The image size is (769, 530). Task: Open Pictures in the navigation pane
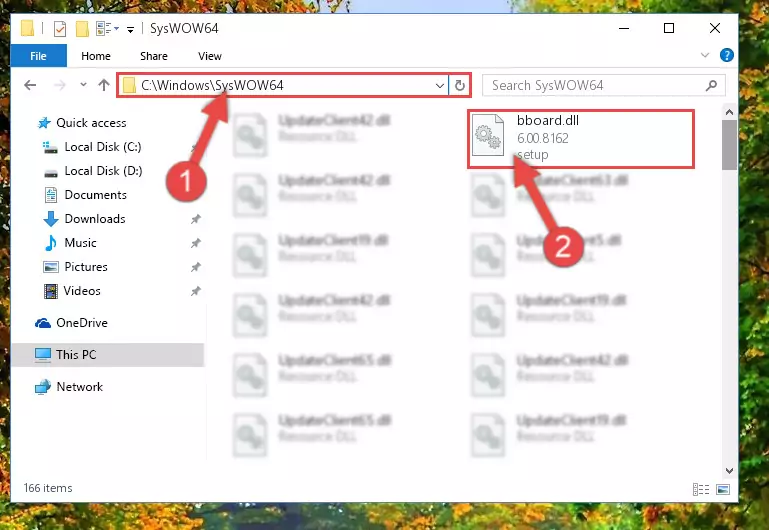coord(86,267)
